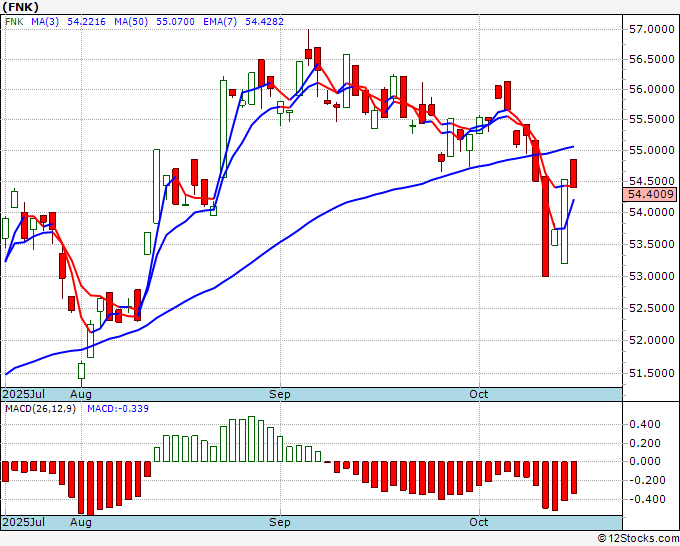This screenshot has height=546, width=680.
Task: Click the 53.5000 price axis label
Action: 651,244
